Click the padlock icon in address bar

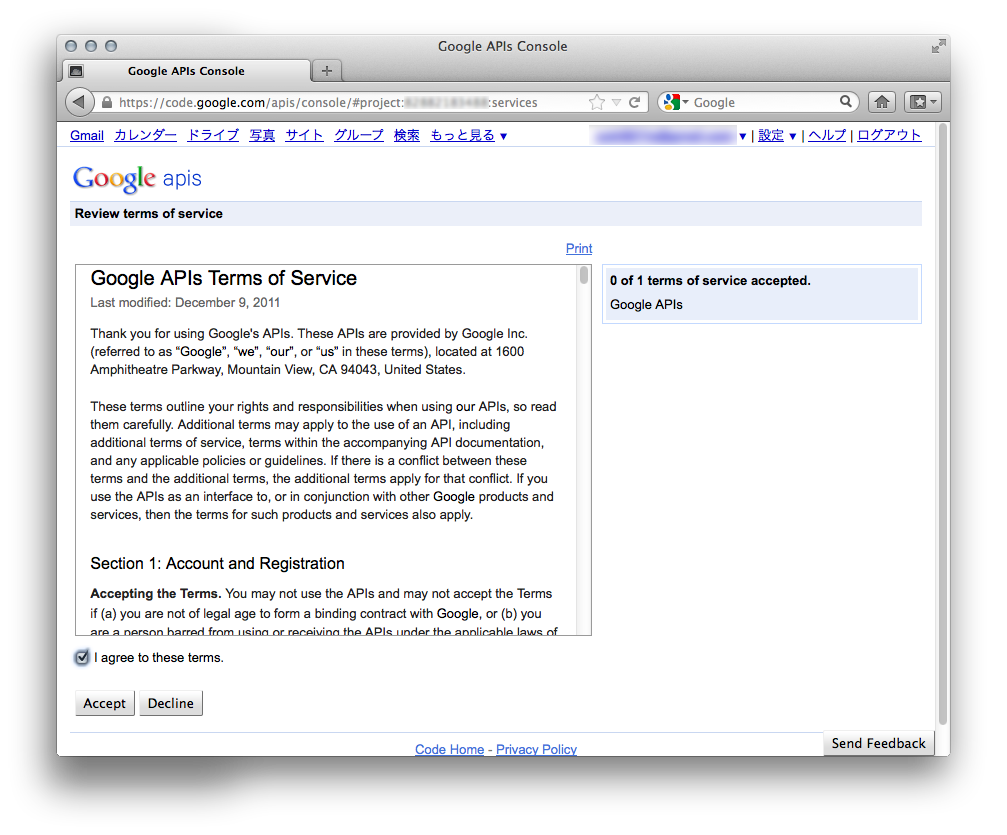tap(106, 101)
